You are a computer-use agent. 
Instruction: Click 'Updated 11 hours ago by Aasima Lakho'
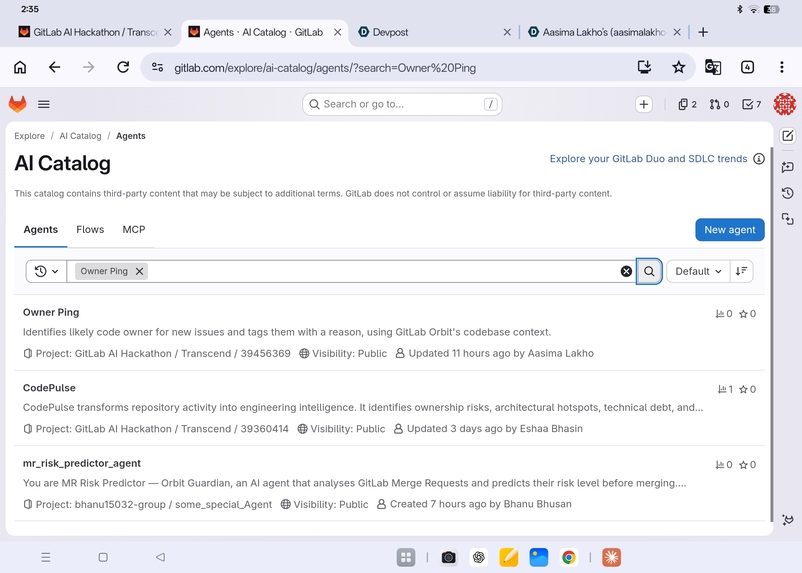click(501, 354)
